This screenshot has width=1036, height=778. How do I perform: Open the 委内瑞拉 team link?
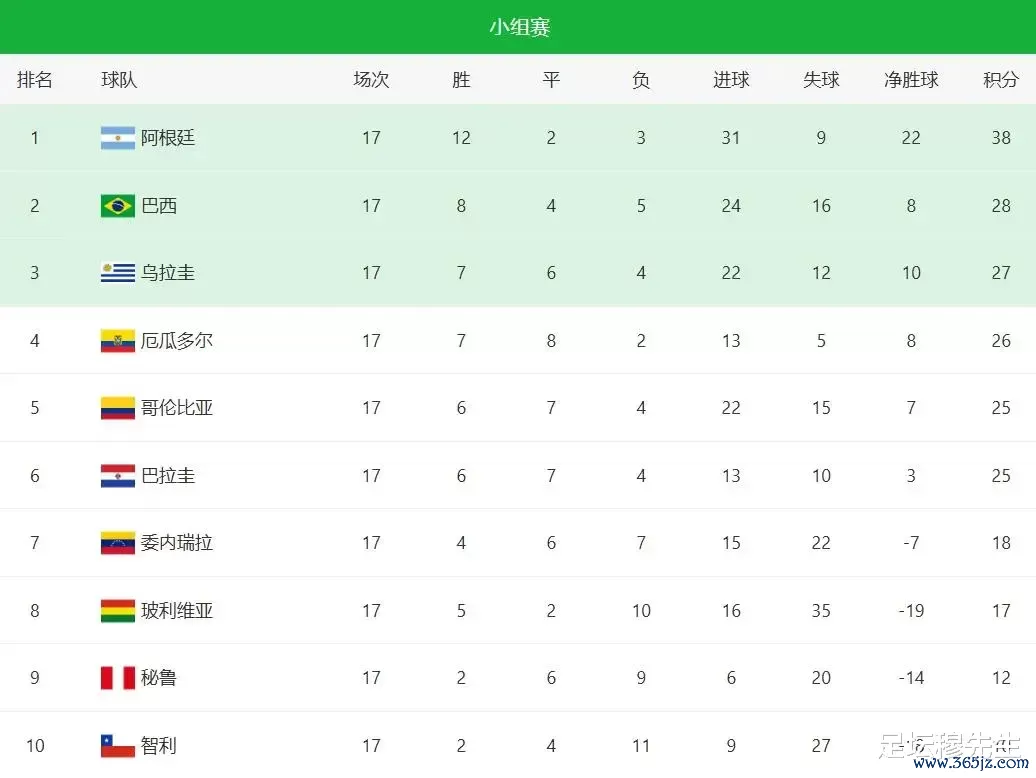coord(176,543)
